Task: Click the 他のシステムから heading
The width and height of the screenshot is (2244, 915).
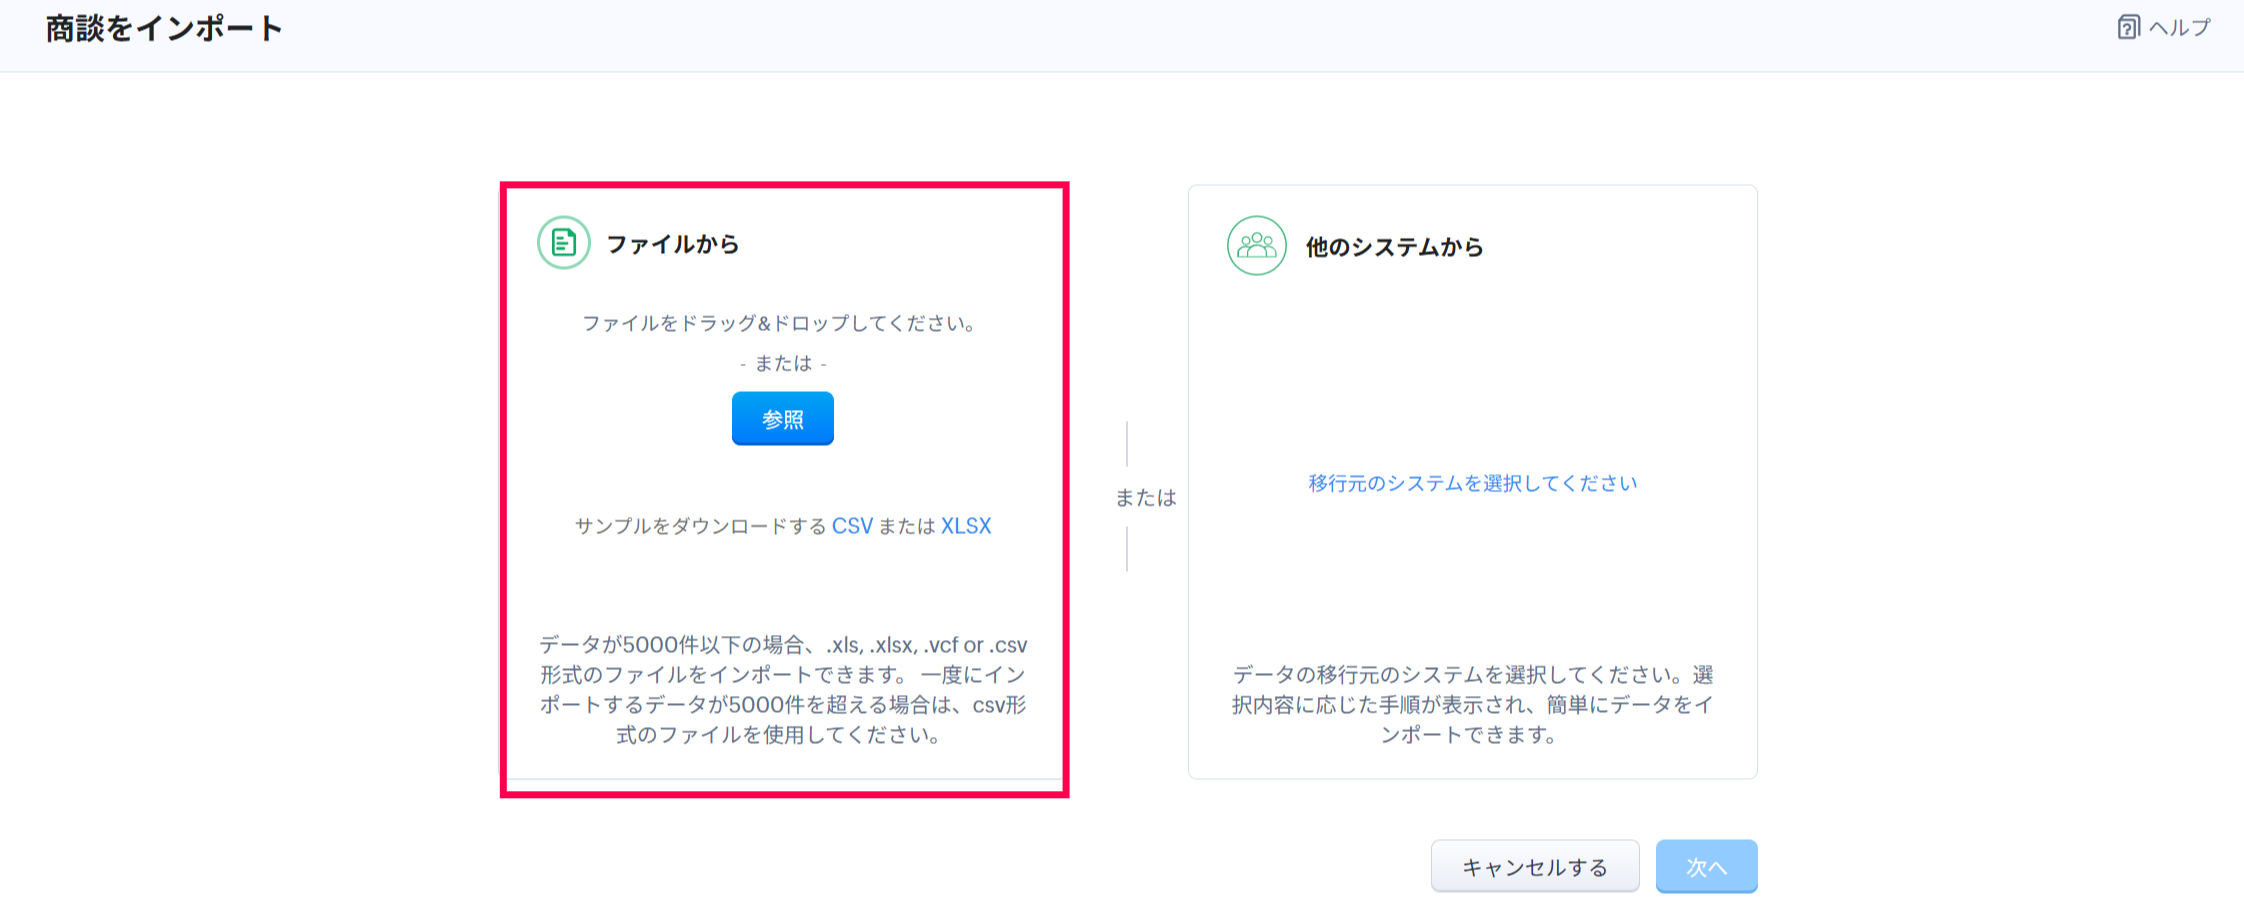Action: [1394, 247]
